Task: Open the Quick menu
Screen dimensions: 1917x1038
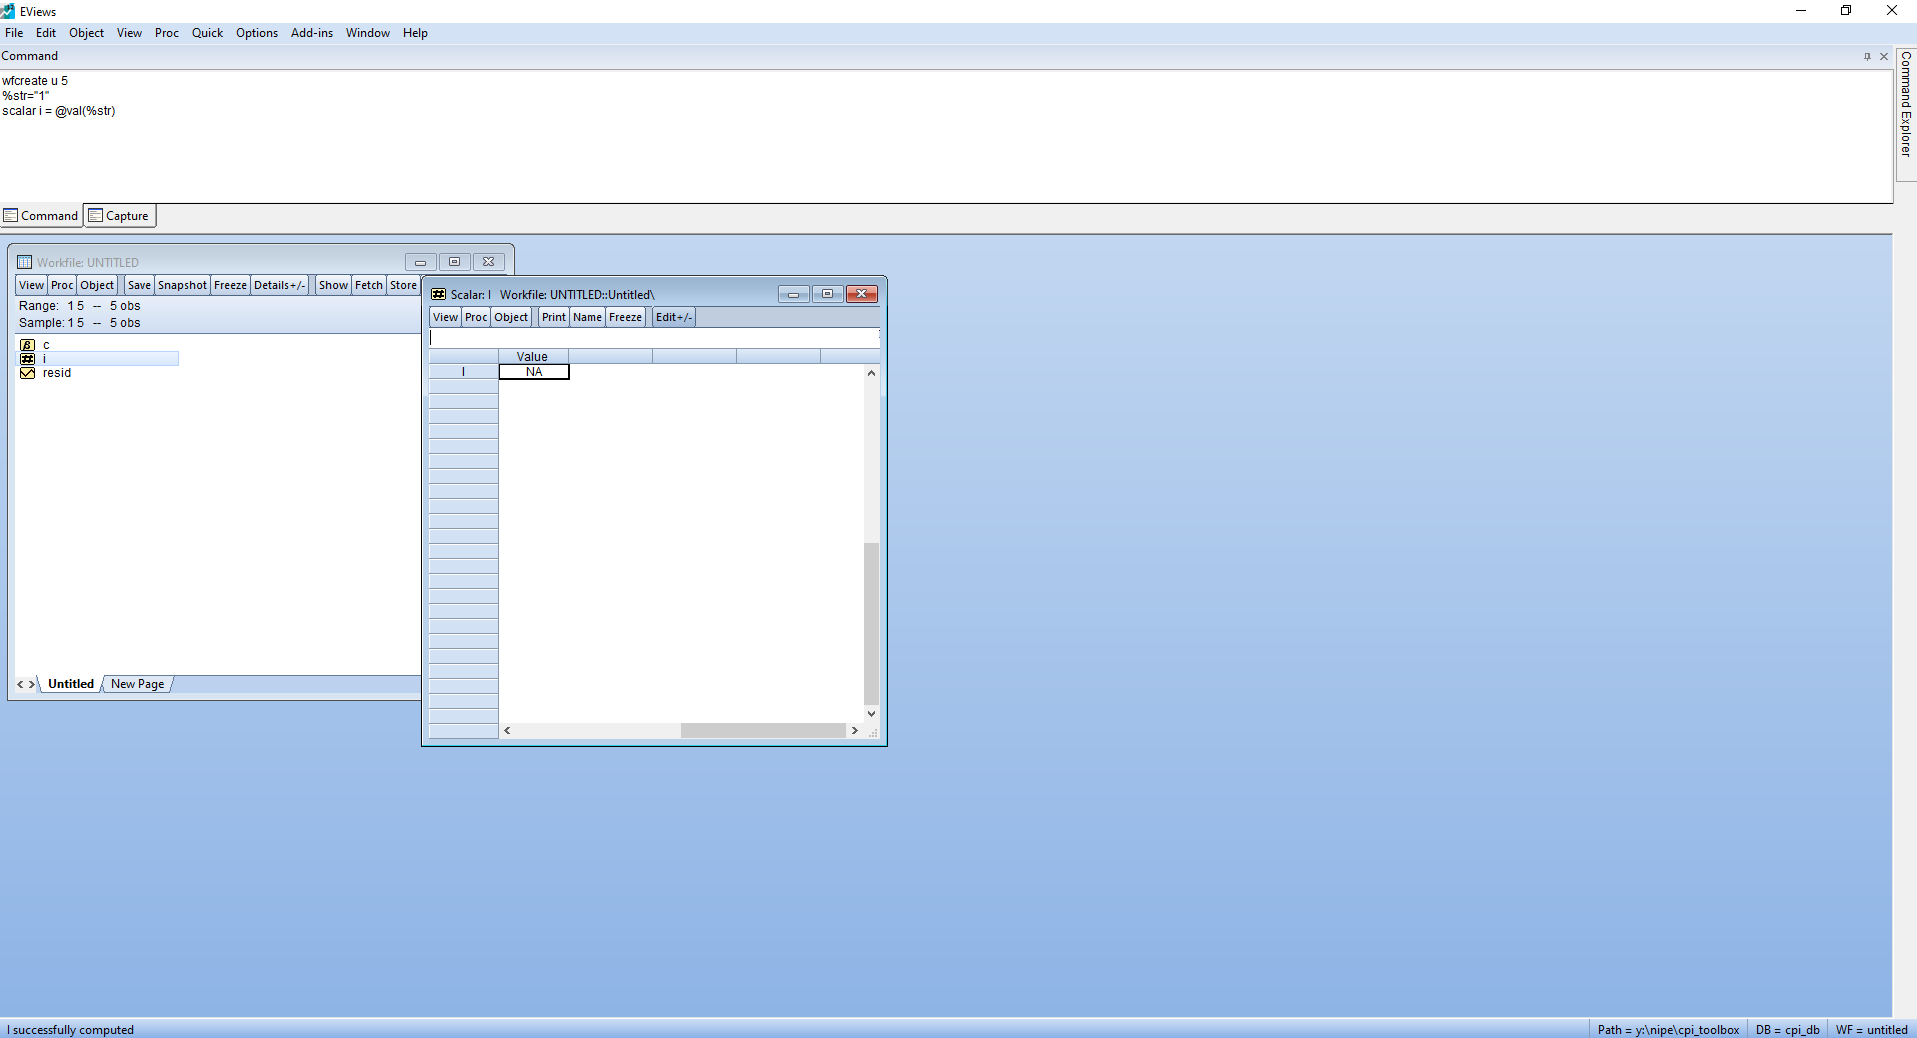Action: [208, 33]
